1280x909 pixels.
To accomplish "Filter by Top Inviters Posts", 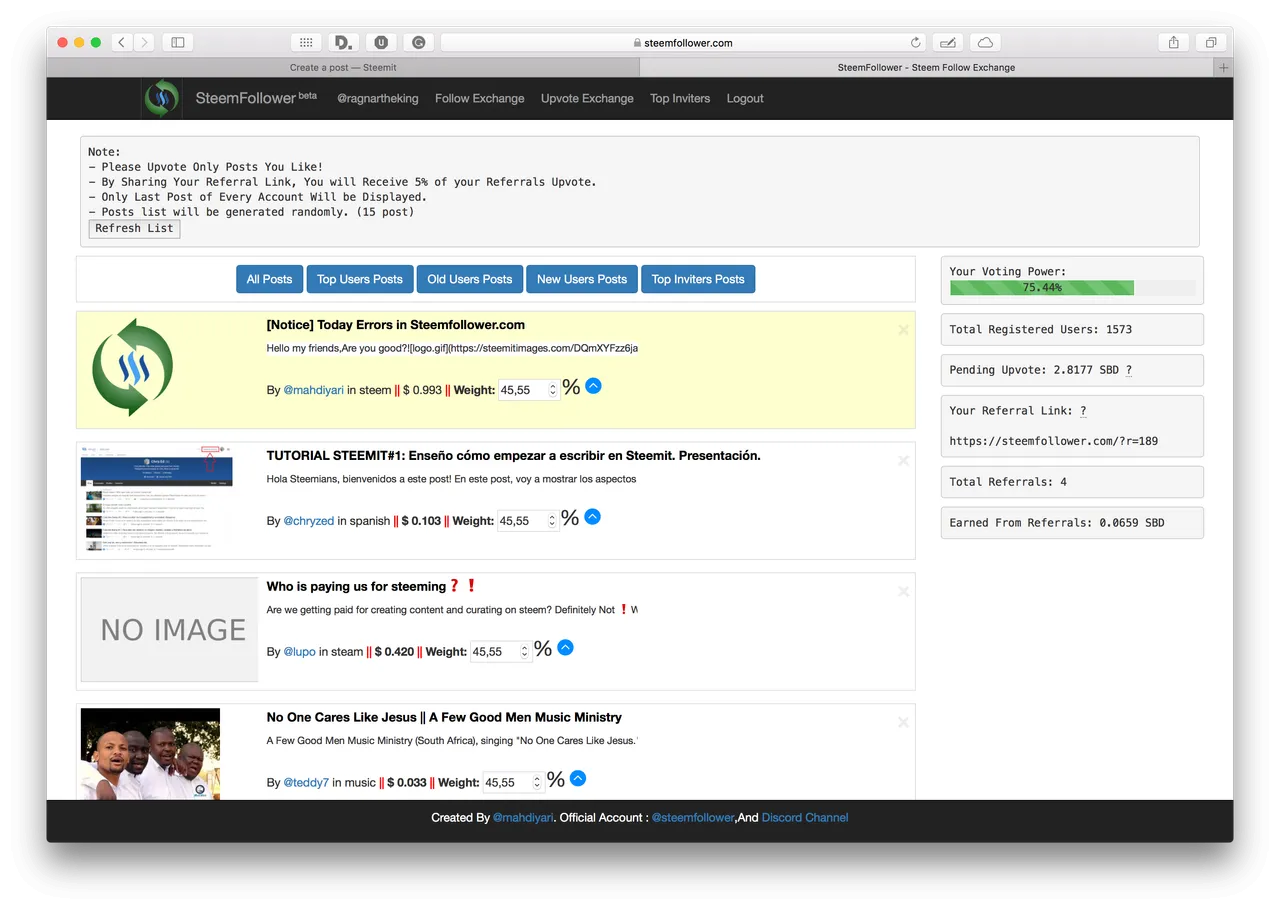I will click(698, 279).
